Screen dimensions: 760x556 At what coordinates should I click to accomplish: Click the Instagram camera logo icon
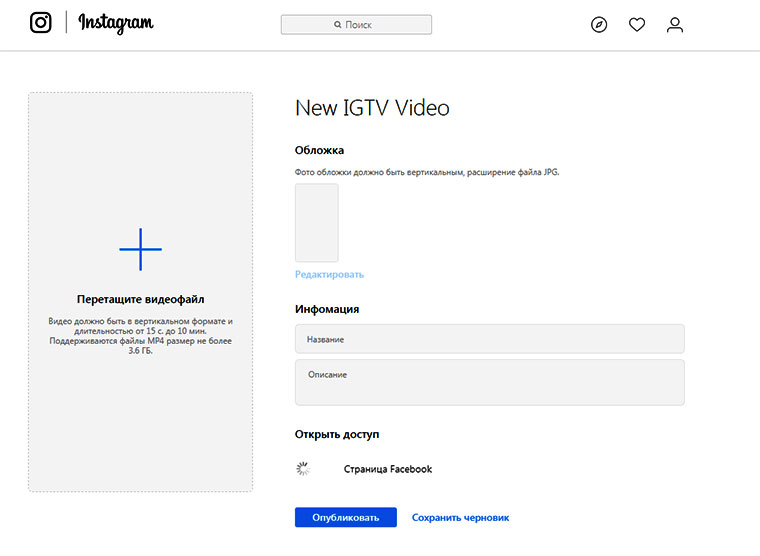point(41,22)
